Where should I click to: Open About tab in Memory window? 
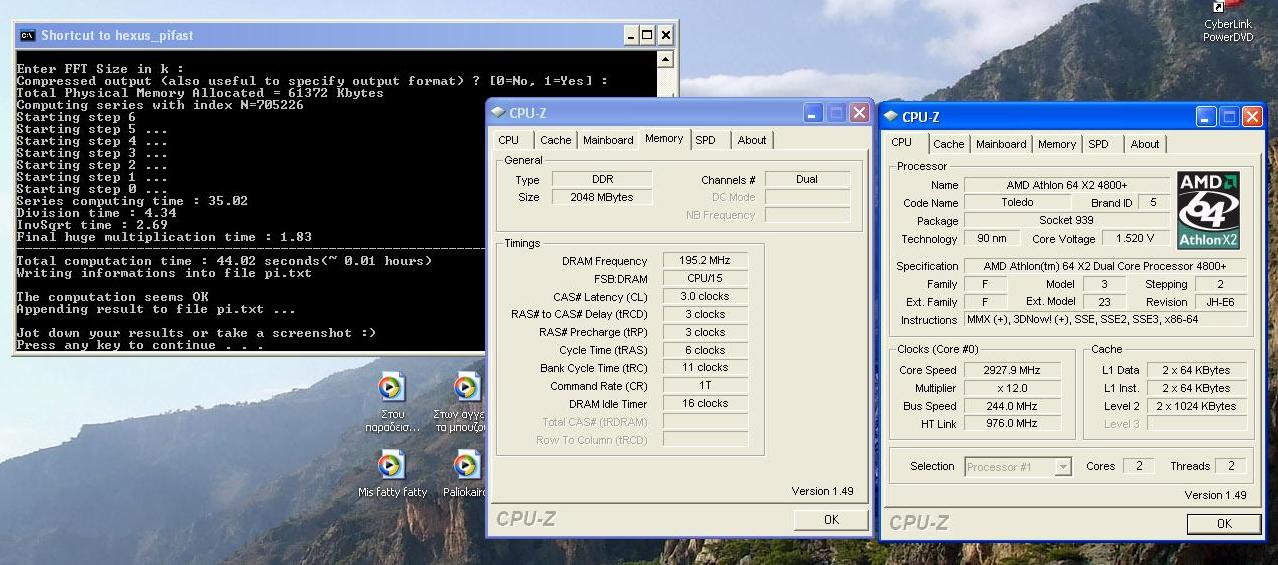click(752, 140)
